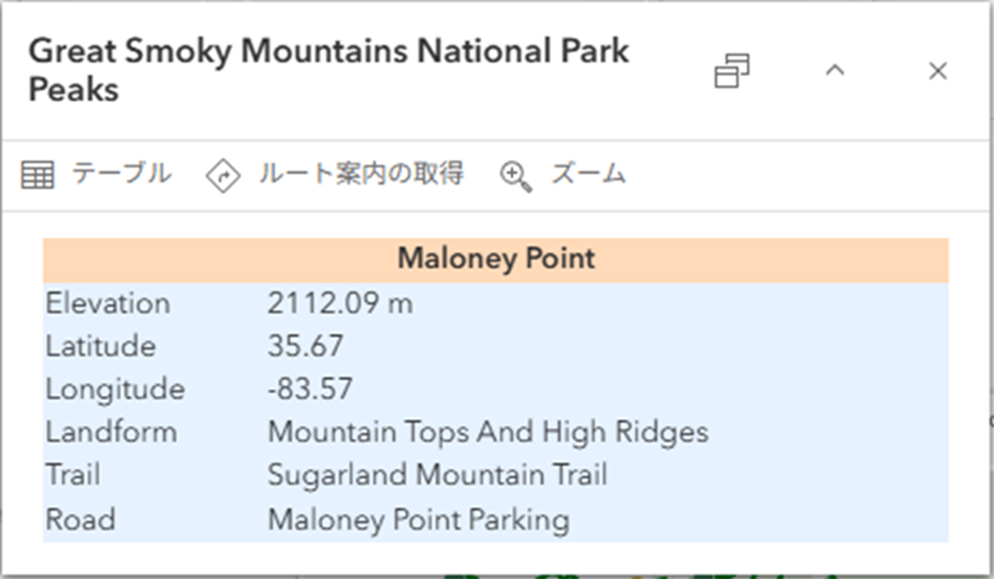Click the plus inside the zoom magnifier icon
The width and height of the screenshot is (994, 579).
pos(513,172)
